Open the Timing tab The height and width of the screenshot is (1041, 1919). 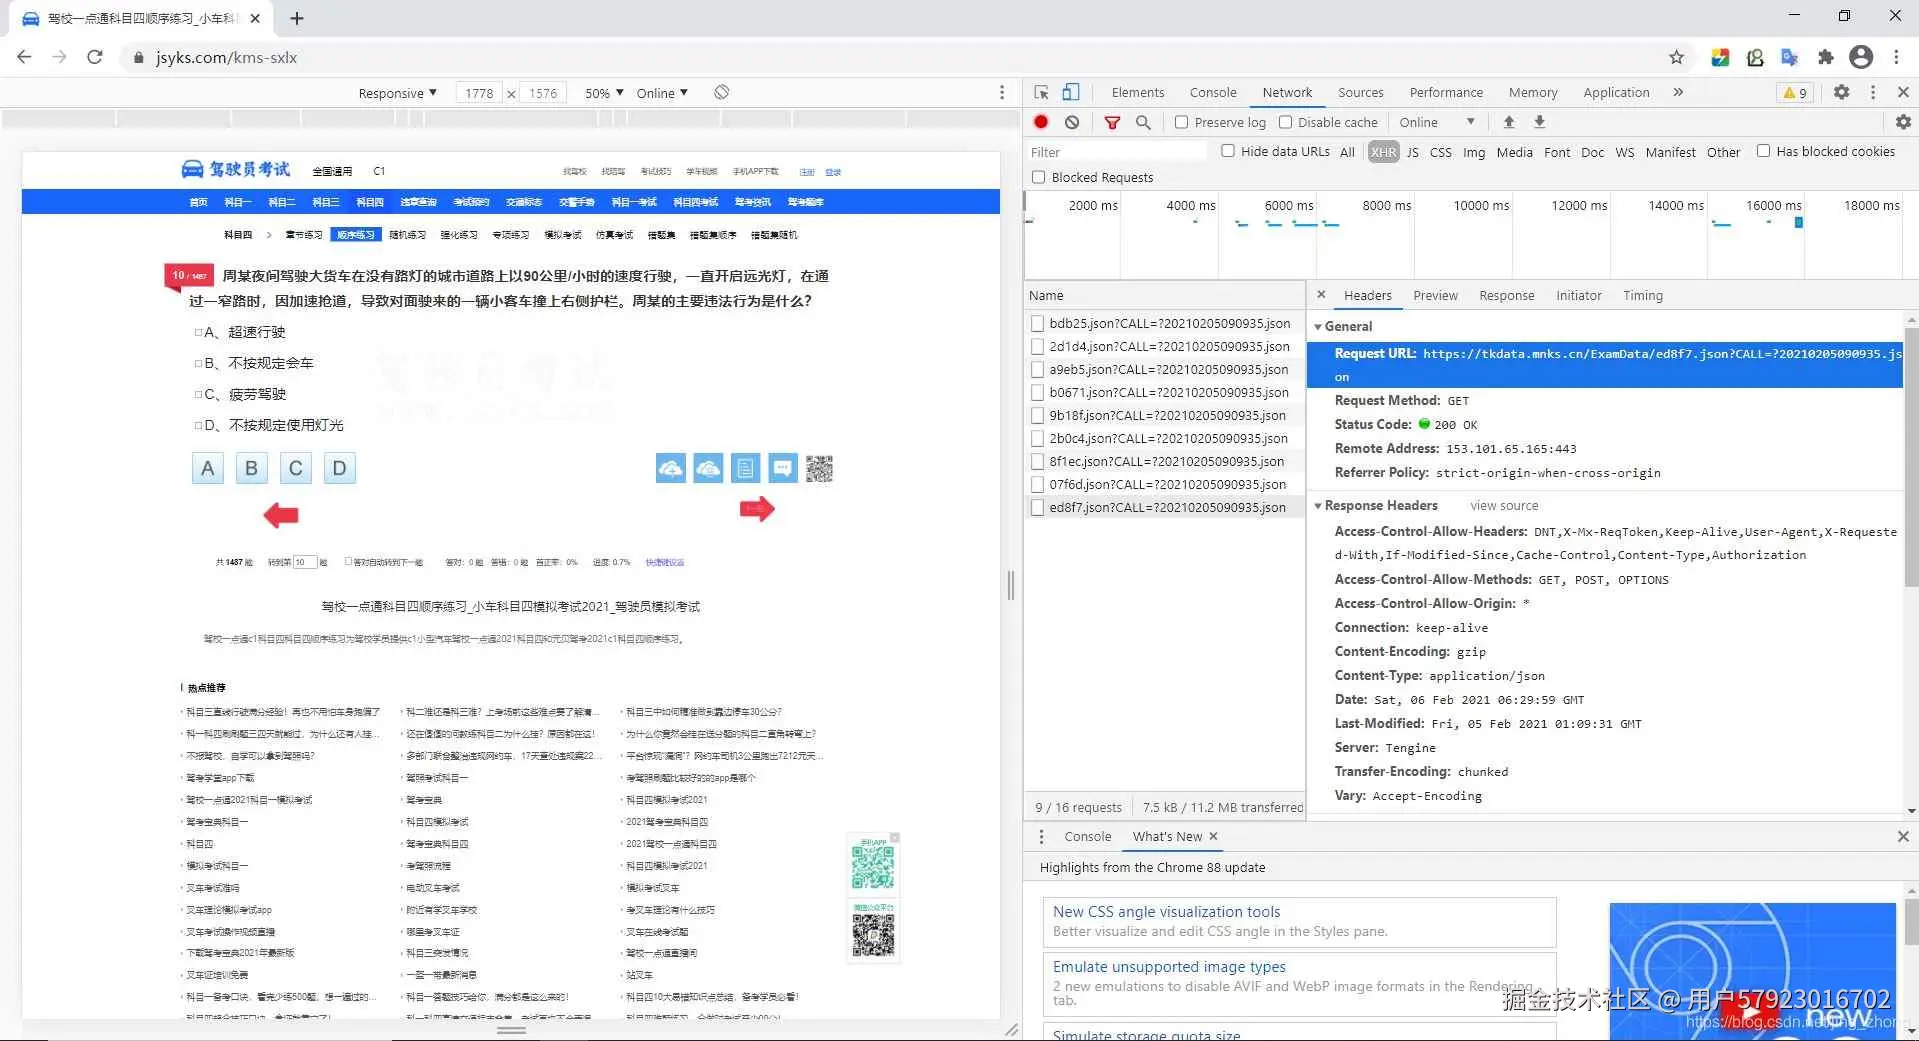point(1643,295)
